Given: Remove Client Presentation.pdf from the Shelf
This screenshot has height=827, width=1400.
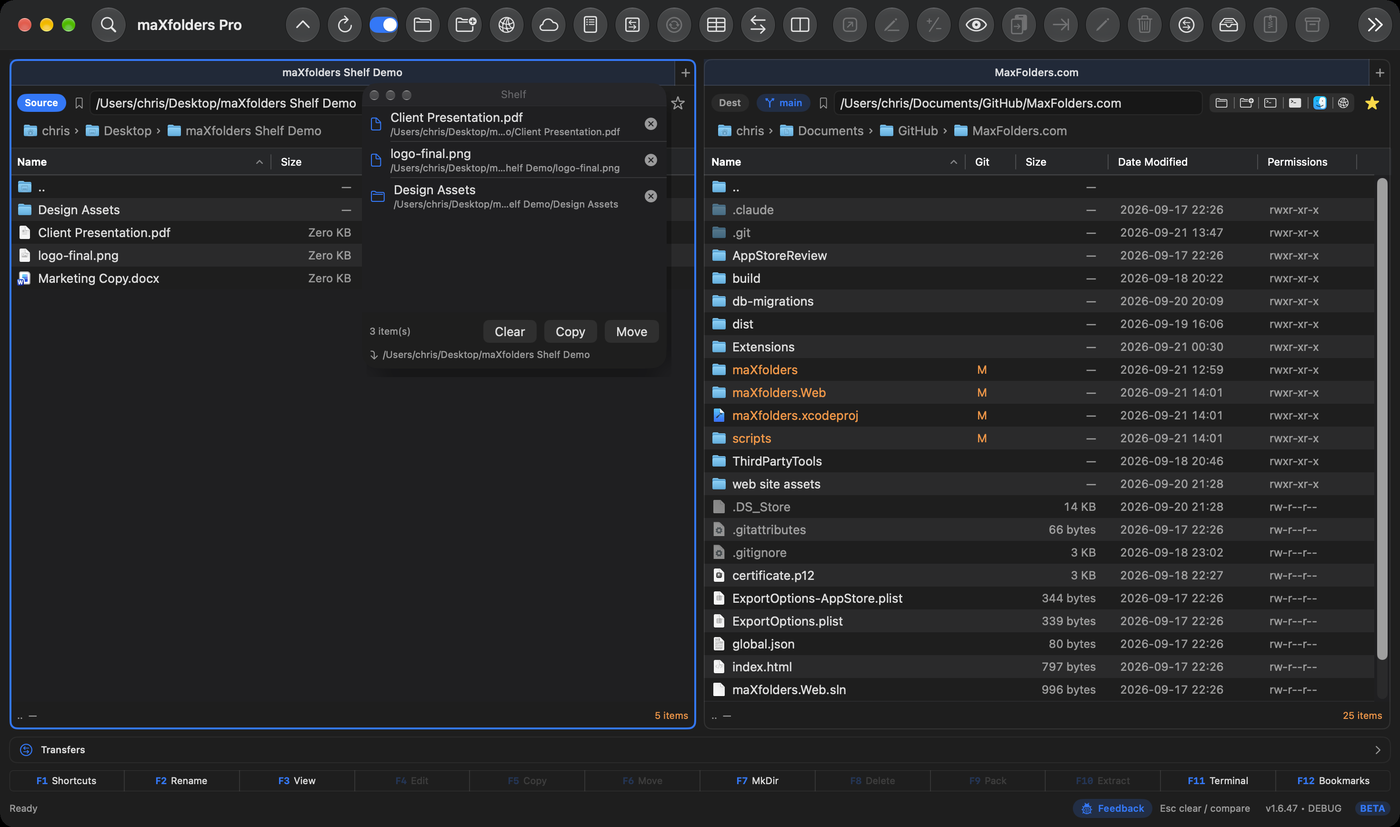Looking at the screenshot, I should point(651,124).
